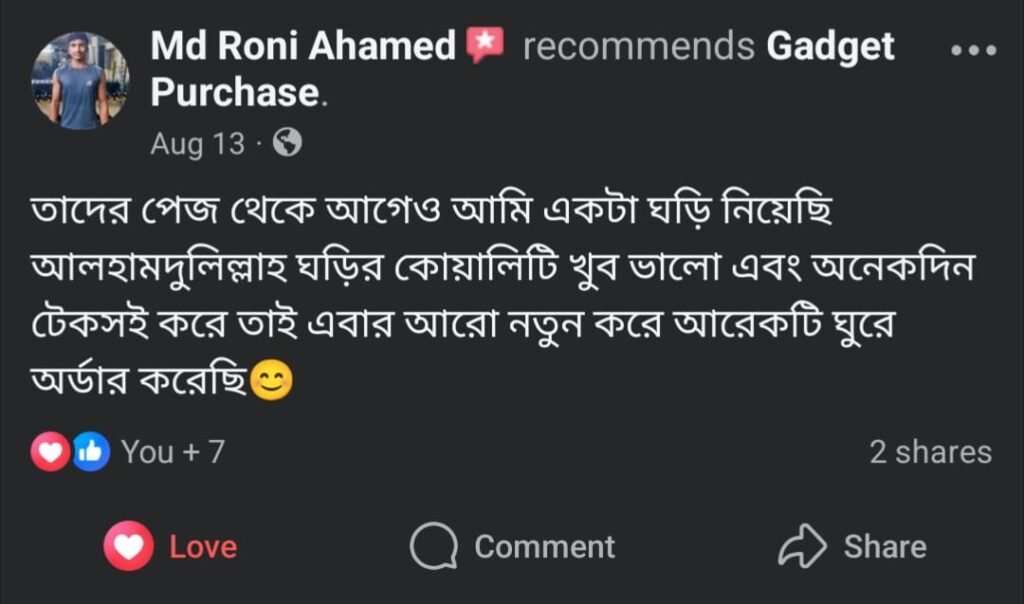View the 'You + 7' reactions list
This screenshot has width=1024, height=604.
tap(172, 452)
